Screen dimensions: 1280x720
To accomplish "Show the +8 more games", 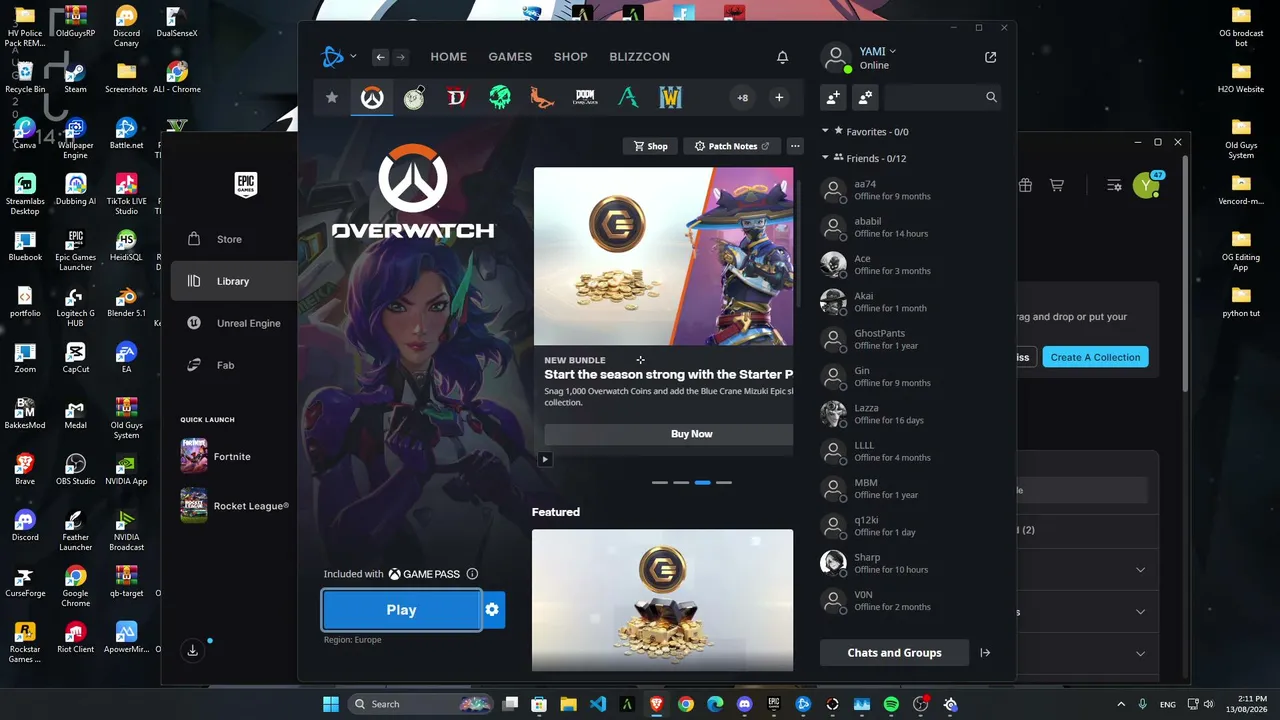I will point(742,97).
